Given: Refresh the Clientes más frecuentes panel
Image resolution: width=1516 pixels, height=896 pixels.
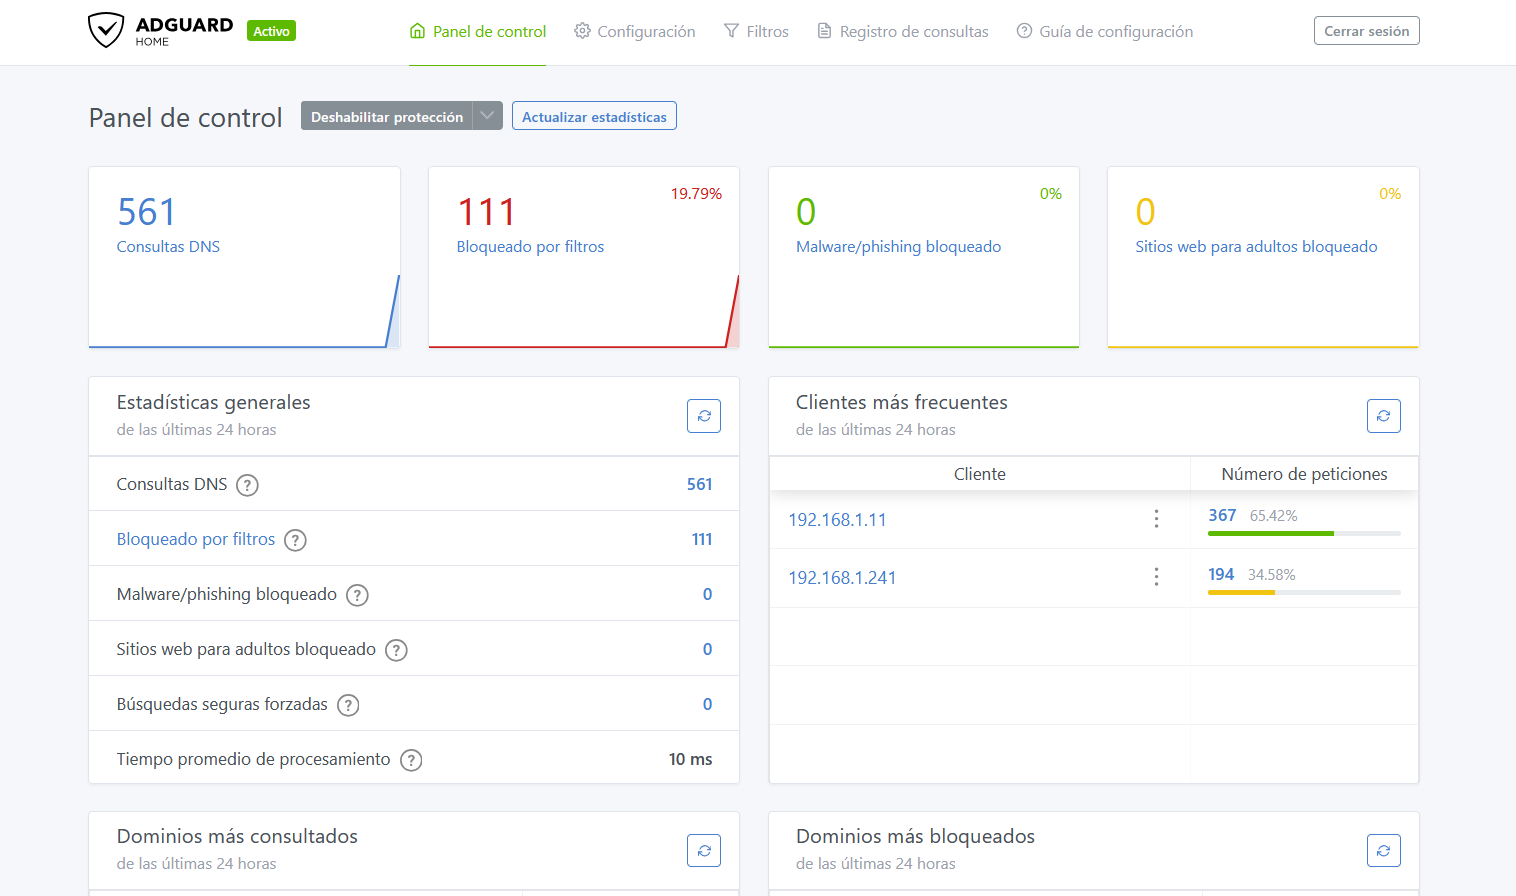Looking at the screenshot, I should tap(1383, 415).
